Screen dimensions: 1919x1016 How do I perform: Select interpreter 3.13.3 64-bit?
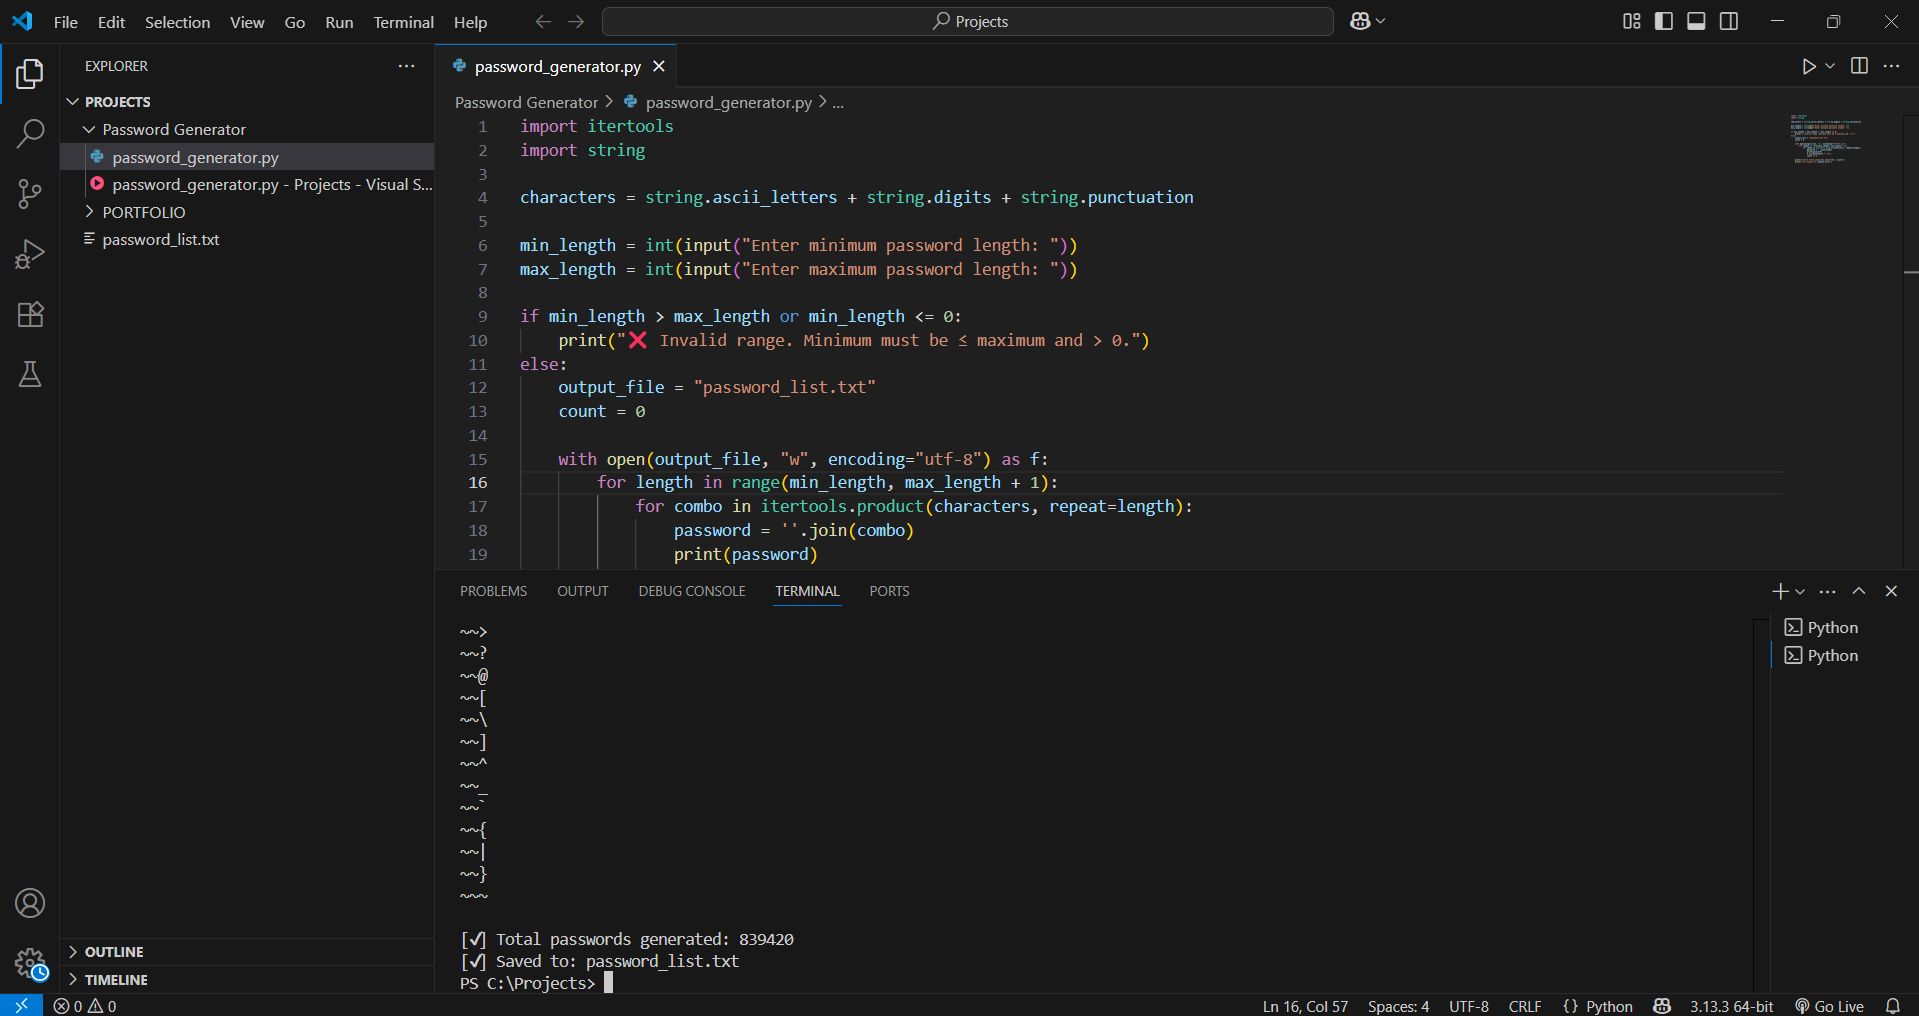[x=1732, y=1006]
